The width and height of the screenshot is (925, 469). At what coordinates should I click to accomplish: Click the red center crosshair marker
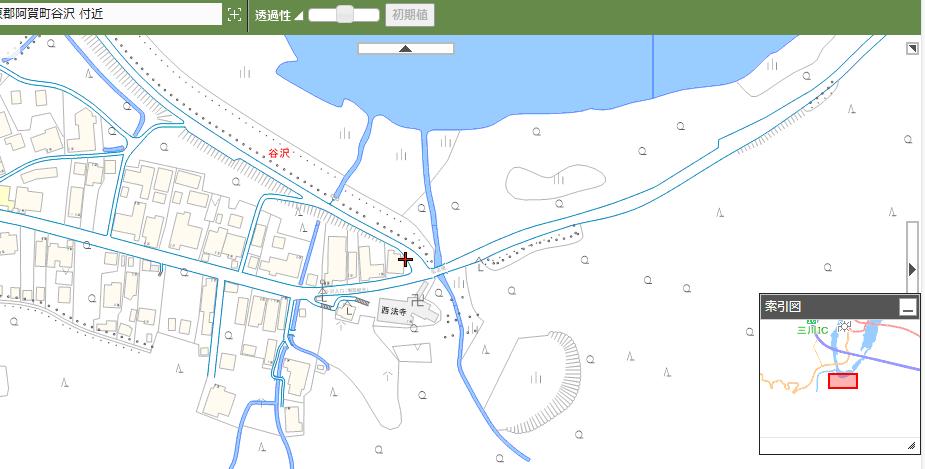point(405,260)
